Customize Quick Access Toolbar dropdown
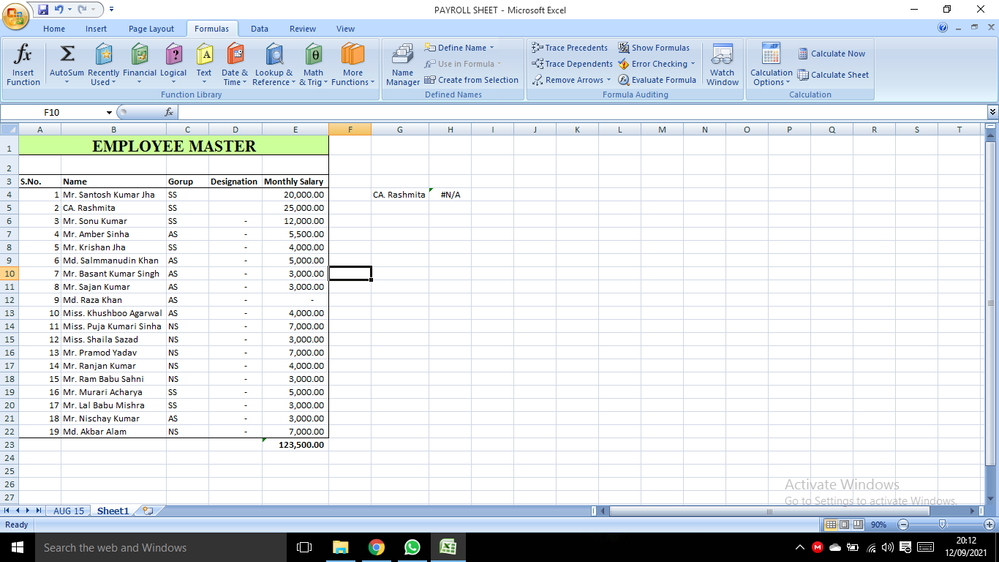 click(x=111, y=10)
